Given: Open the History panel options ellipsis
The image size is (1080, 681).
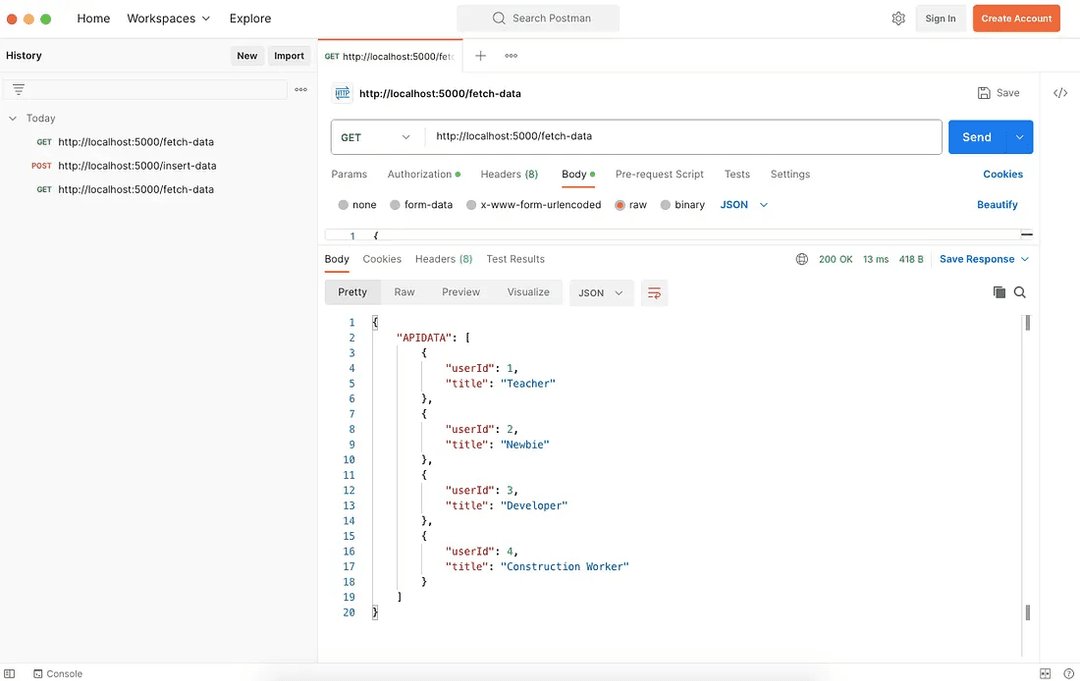Looking at the screenshot, I should tap(301, 90).
